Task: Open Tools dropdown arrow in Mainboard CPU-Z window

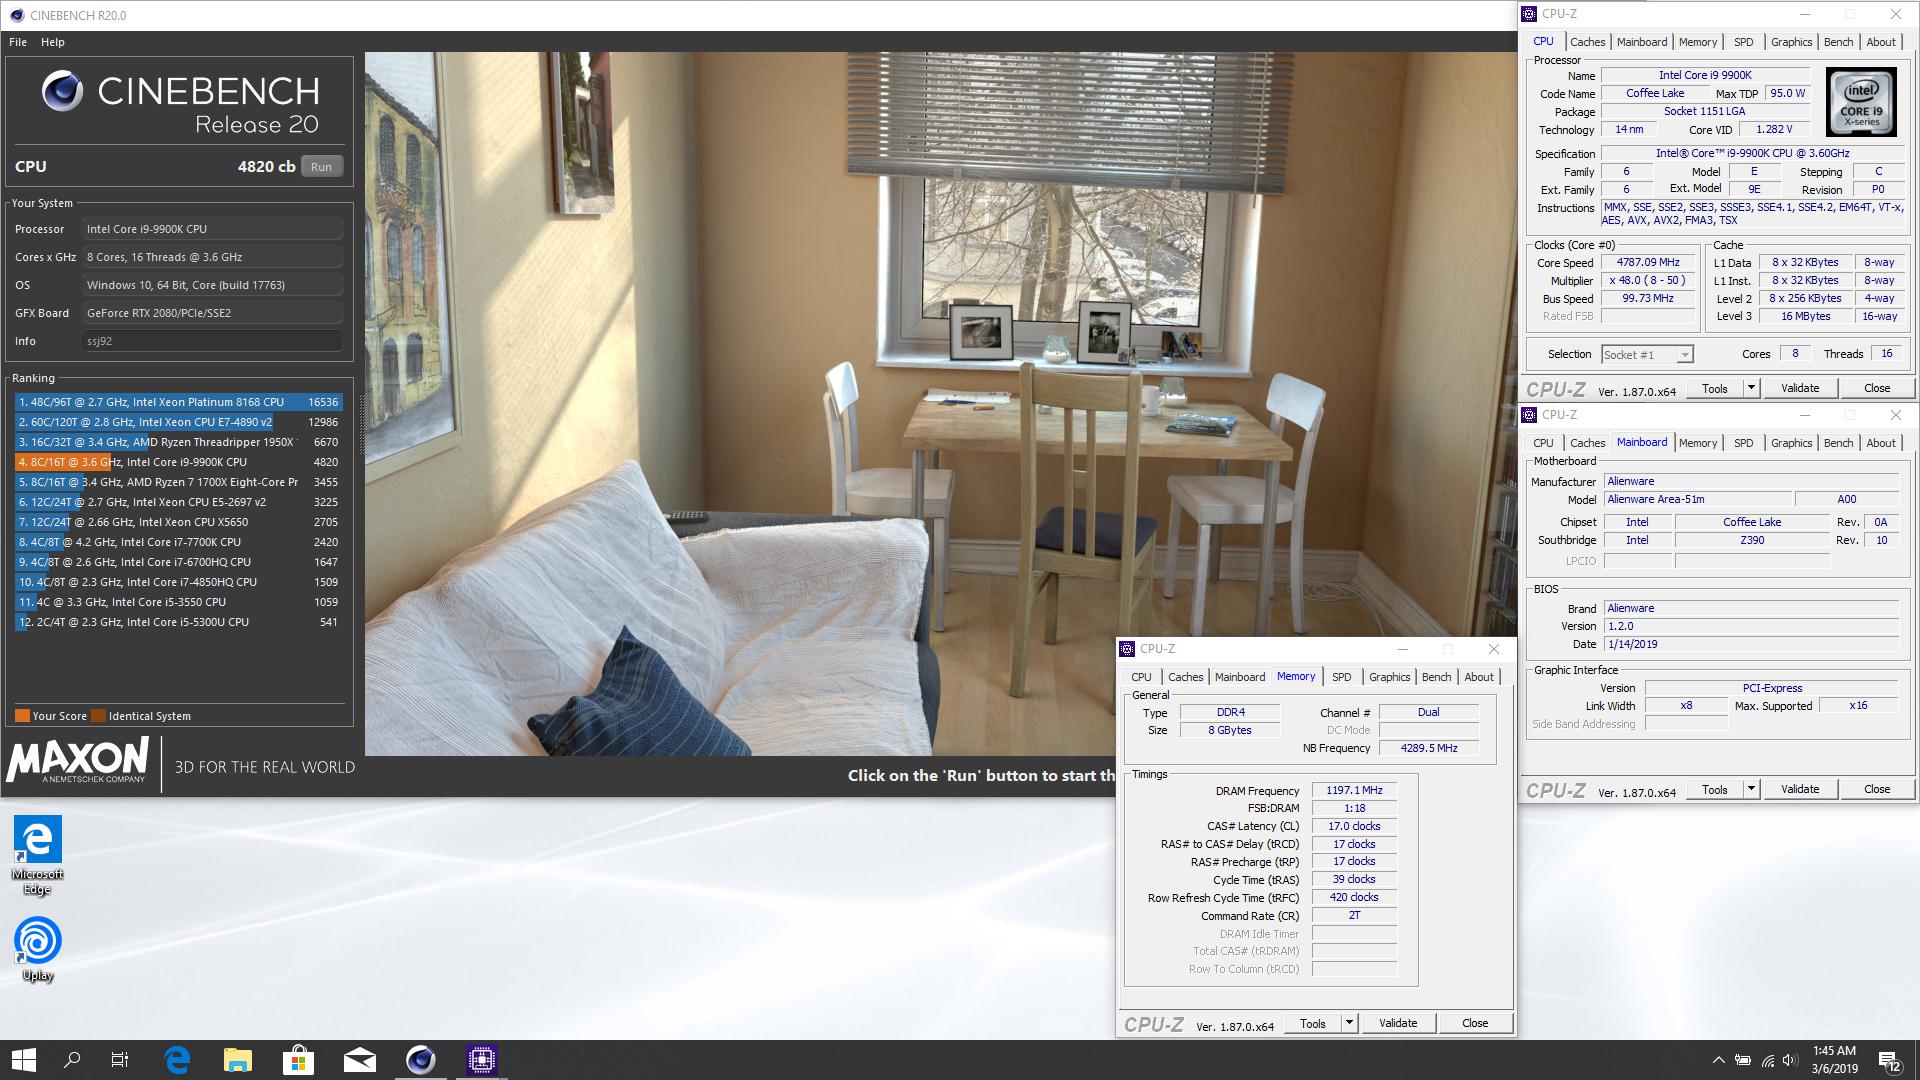Action: (x=1751, y=789)
